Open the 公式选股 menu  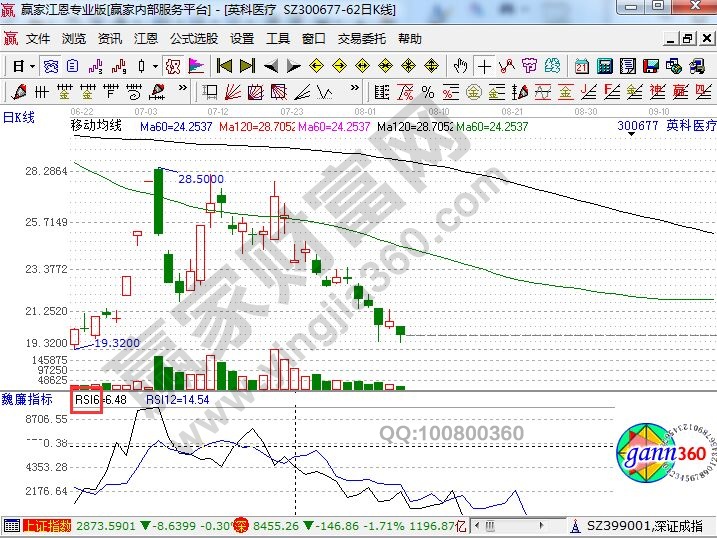(193, 39)
